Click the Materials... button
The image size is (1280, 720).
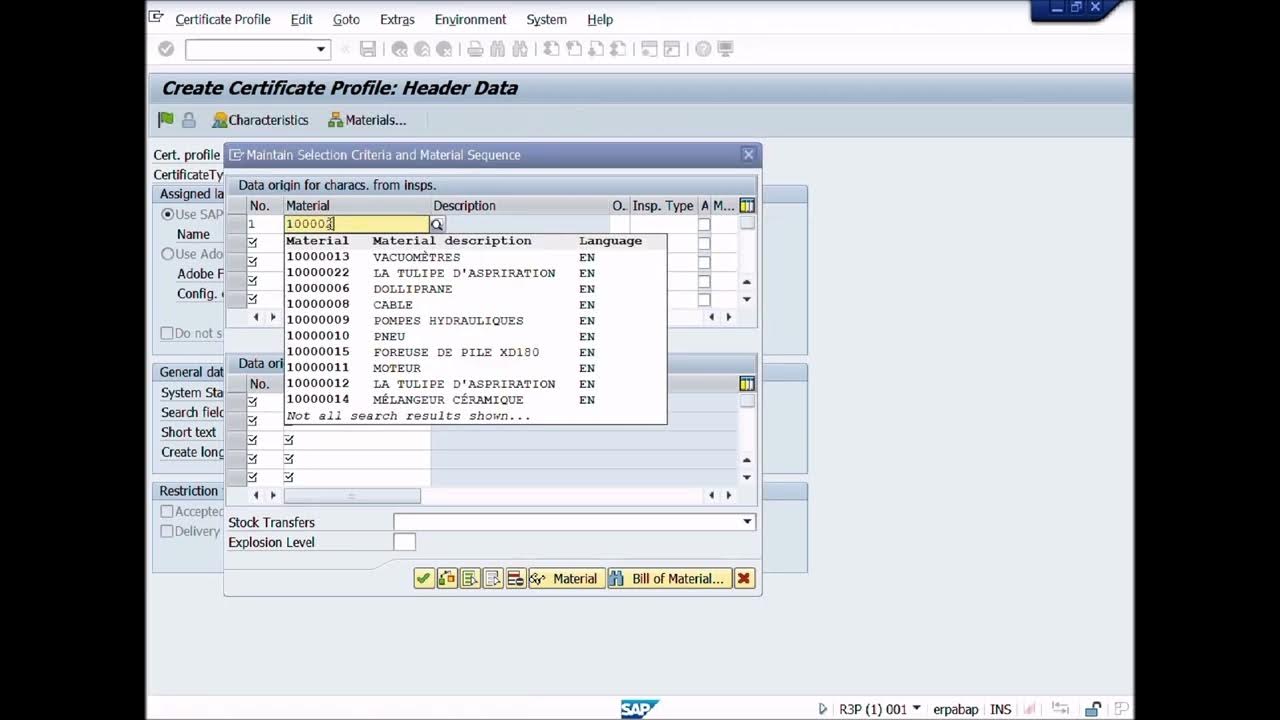point(367,120)
